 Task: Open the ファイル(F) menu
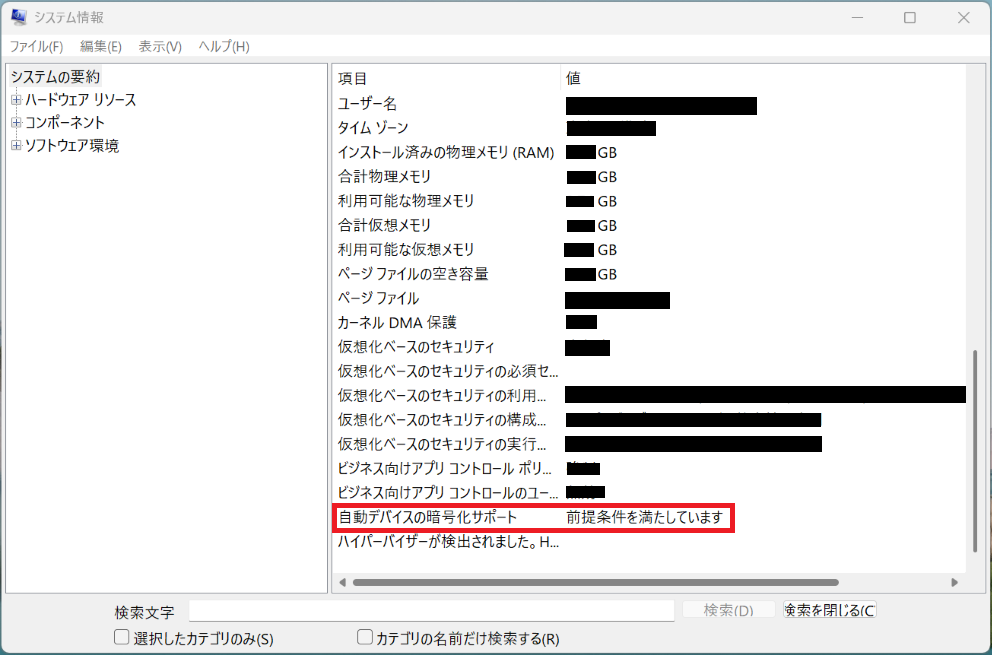(37, 47)
